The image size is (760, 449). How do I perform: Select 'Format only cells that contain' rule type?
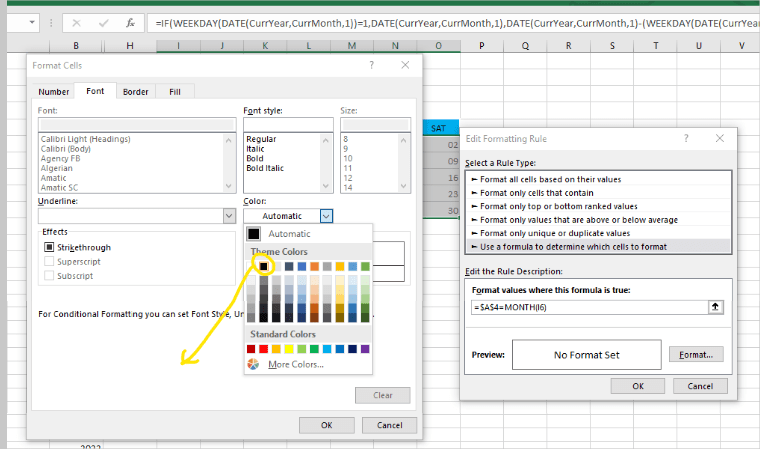(537, 192)
